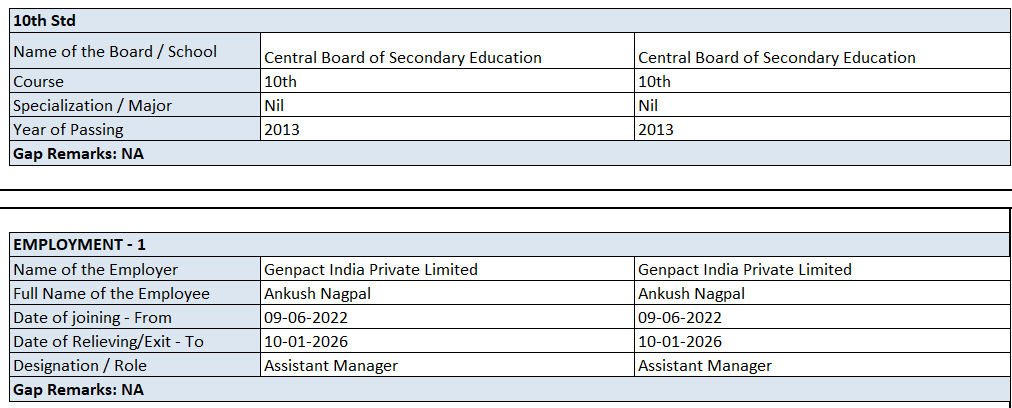Click the "Year of Passing" label cell
The image size is (1012, 408).
coord(68,130)
